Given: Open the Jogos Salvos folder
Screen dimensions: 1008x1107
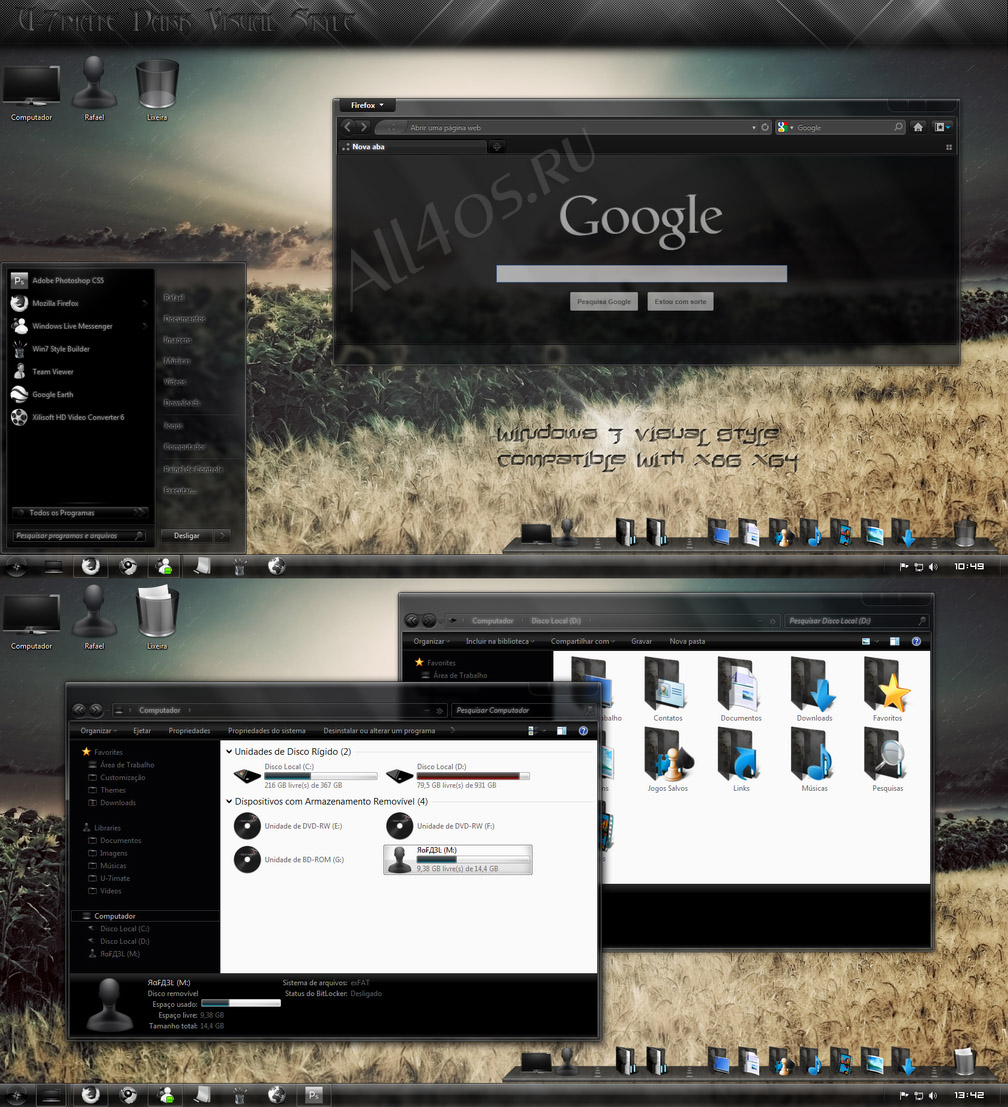Looking at the screenshot, I should (667, 760).
